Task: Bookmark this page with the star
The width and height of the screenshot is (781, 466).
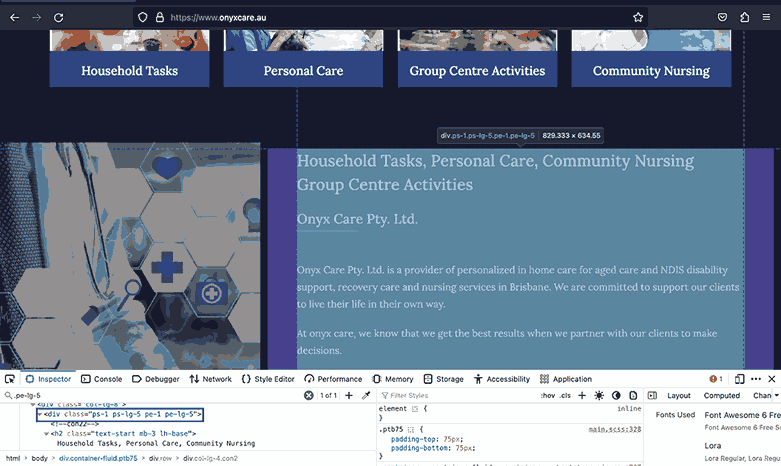Action: (638, 17)
